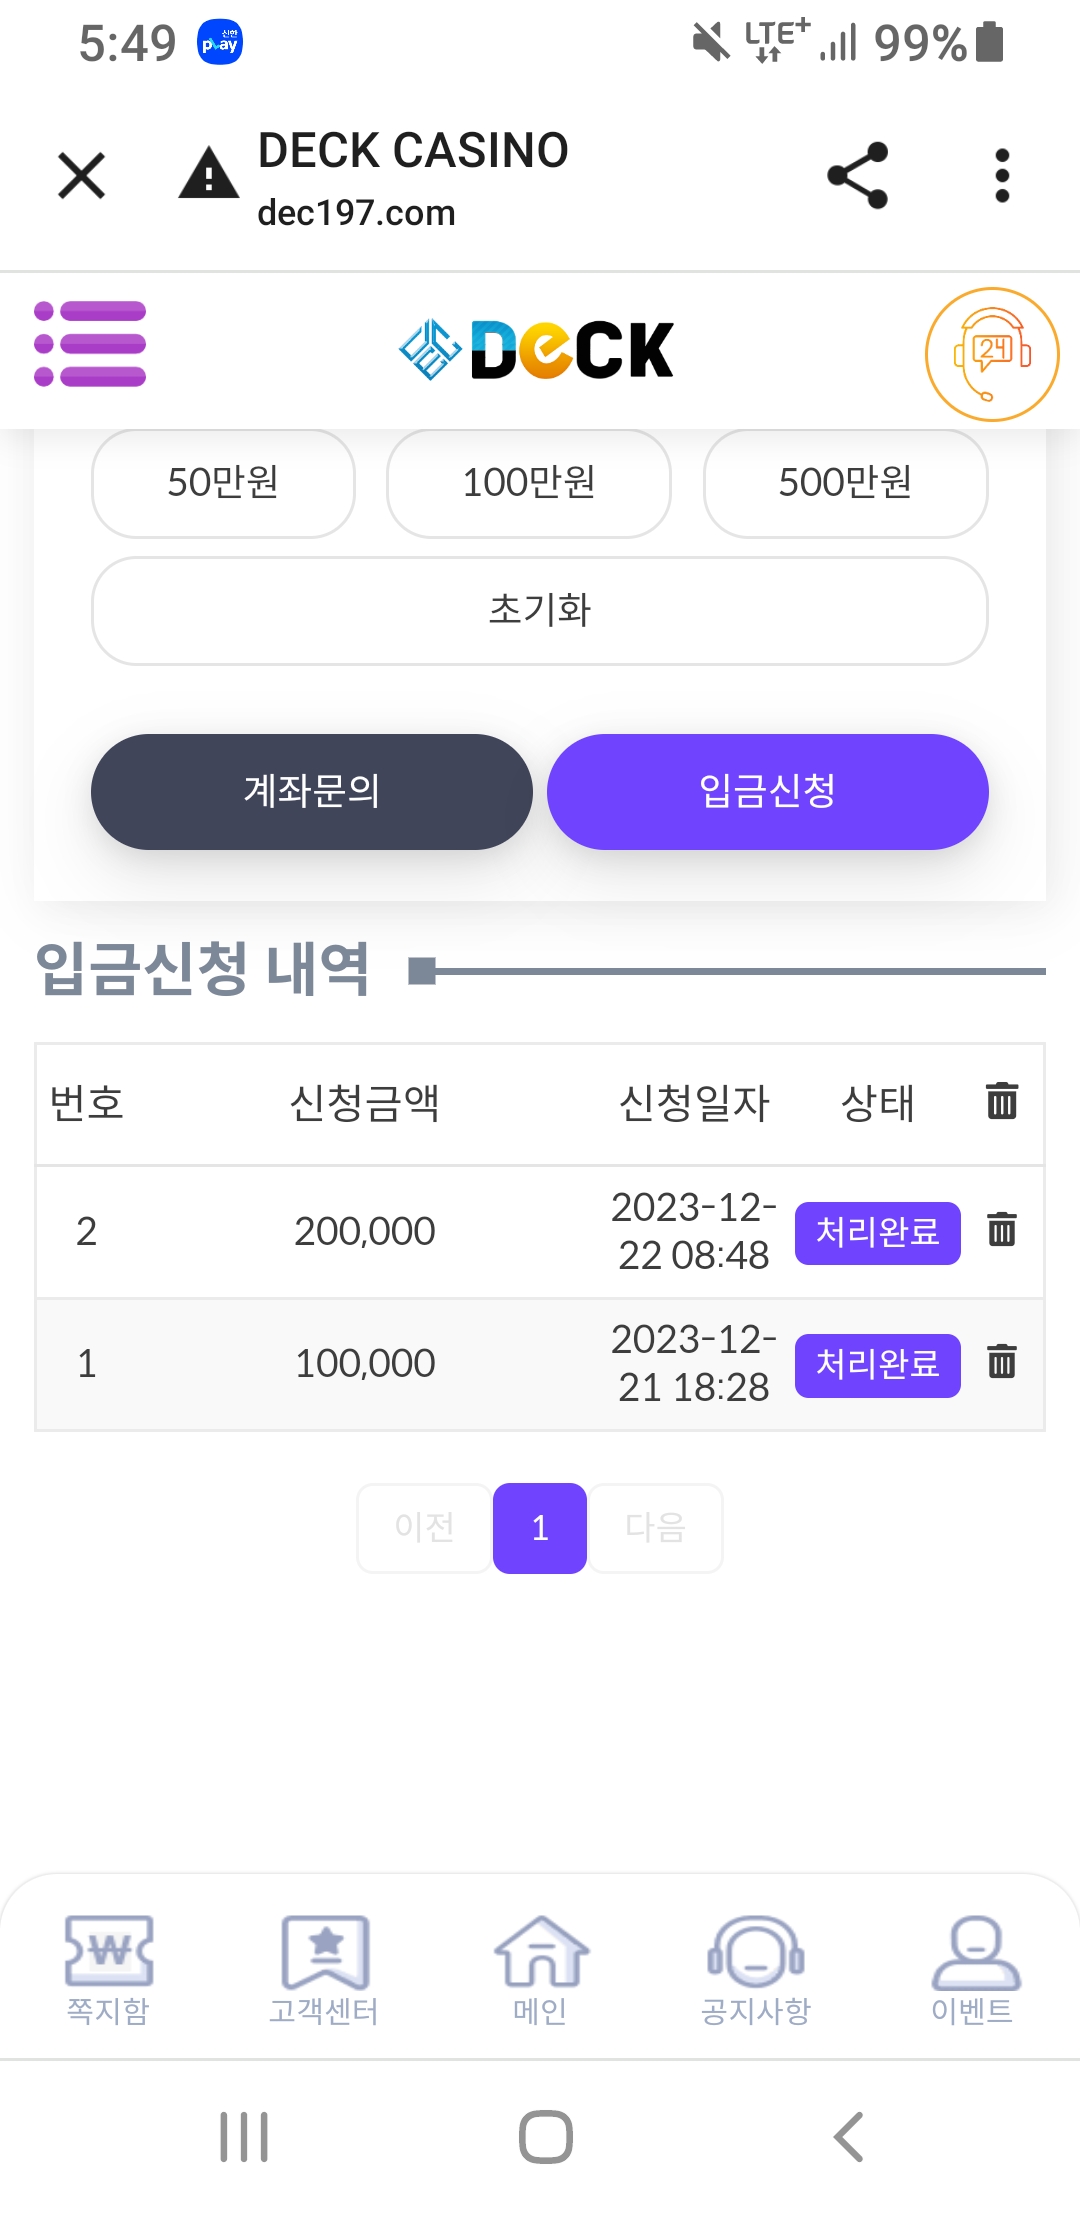Reset the amount with 초기화
This screenshot has width=1080, height=2220.
(540, 610)
